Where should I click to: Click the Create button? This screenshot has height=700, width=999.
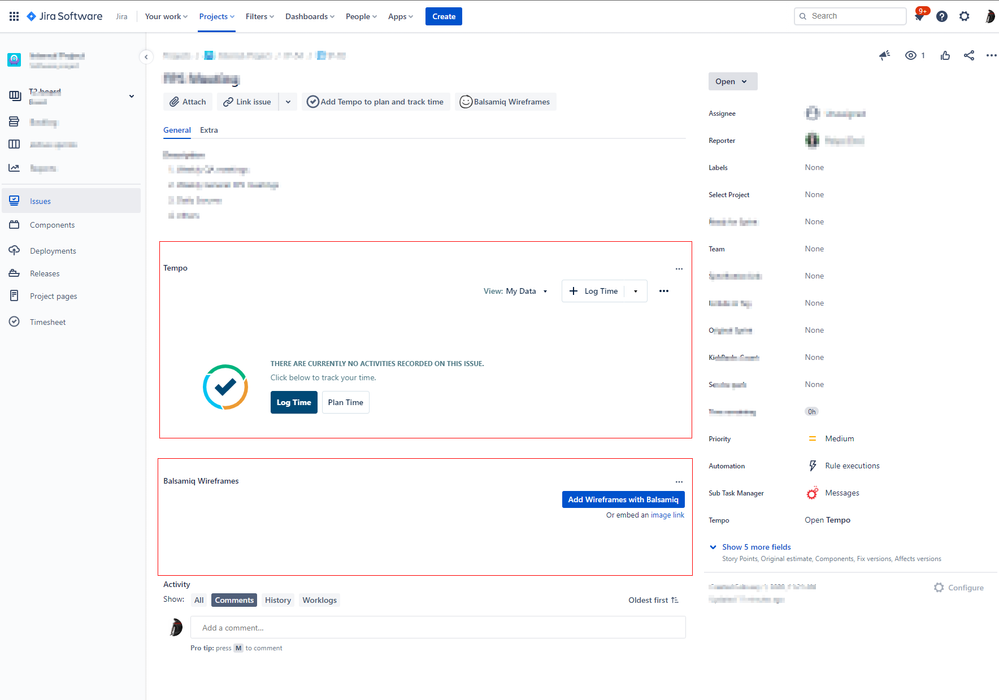click(443, 17)
